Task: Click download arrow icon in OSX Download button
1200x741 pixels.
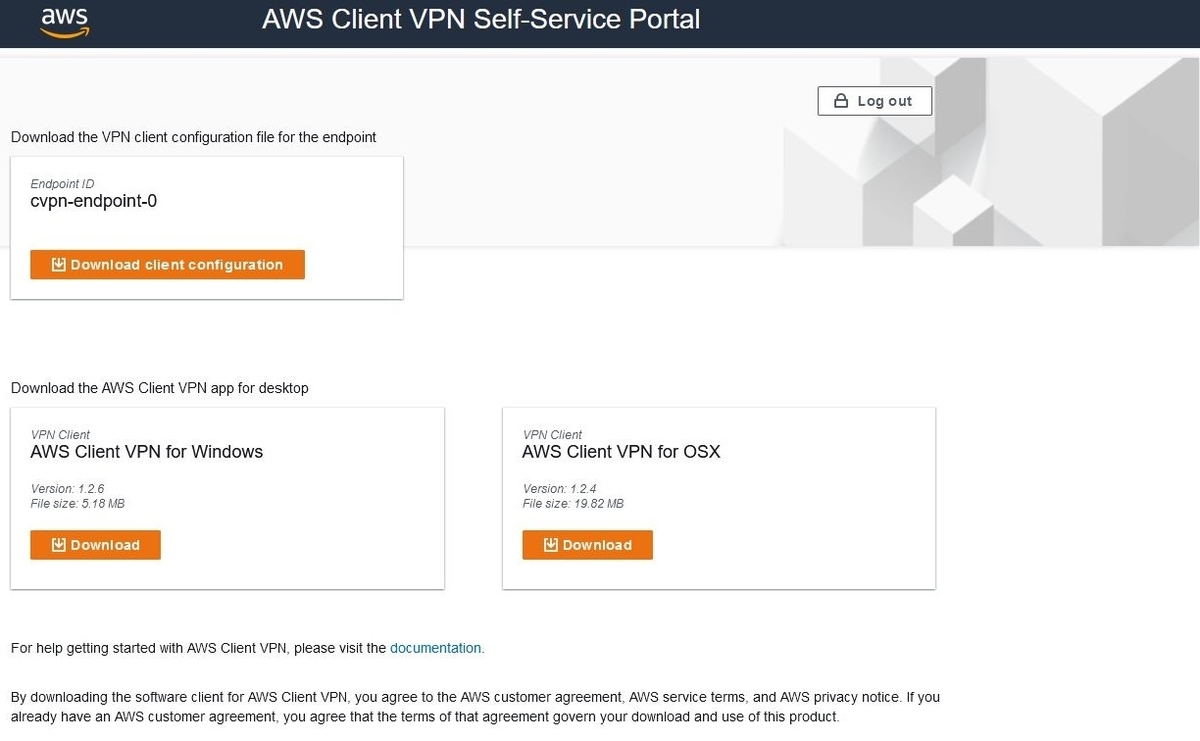Action: pyautogui.click(x=551, y=545)
